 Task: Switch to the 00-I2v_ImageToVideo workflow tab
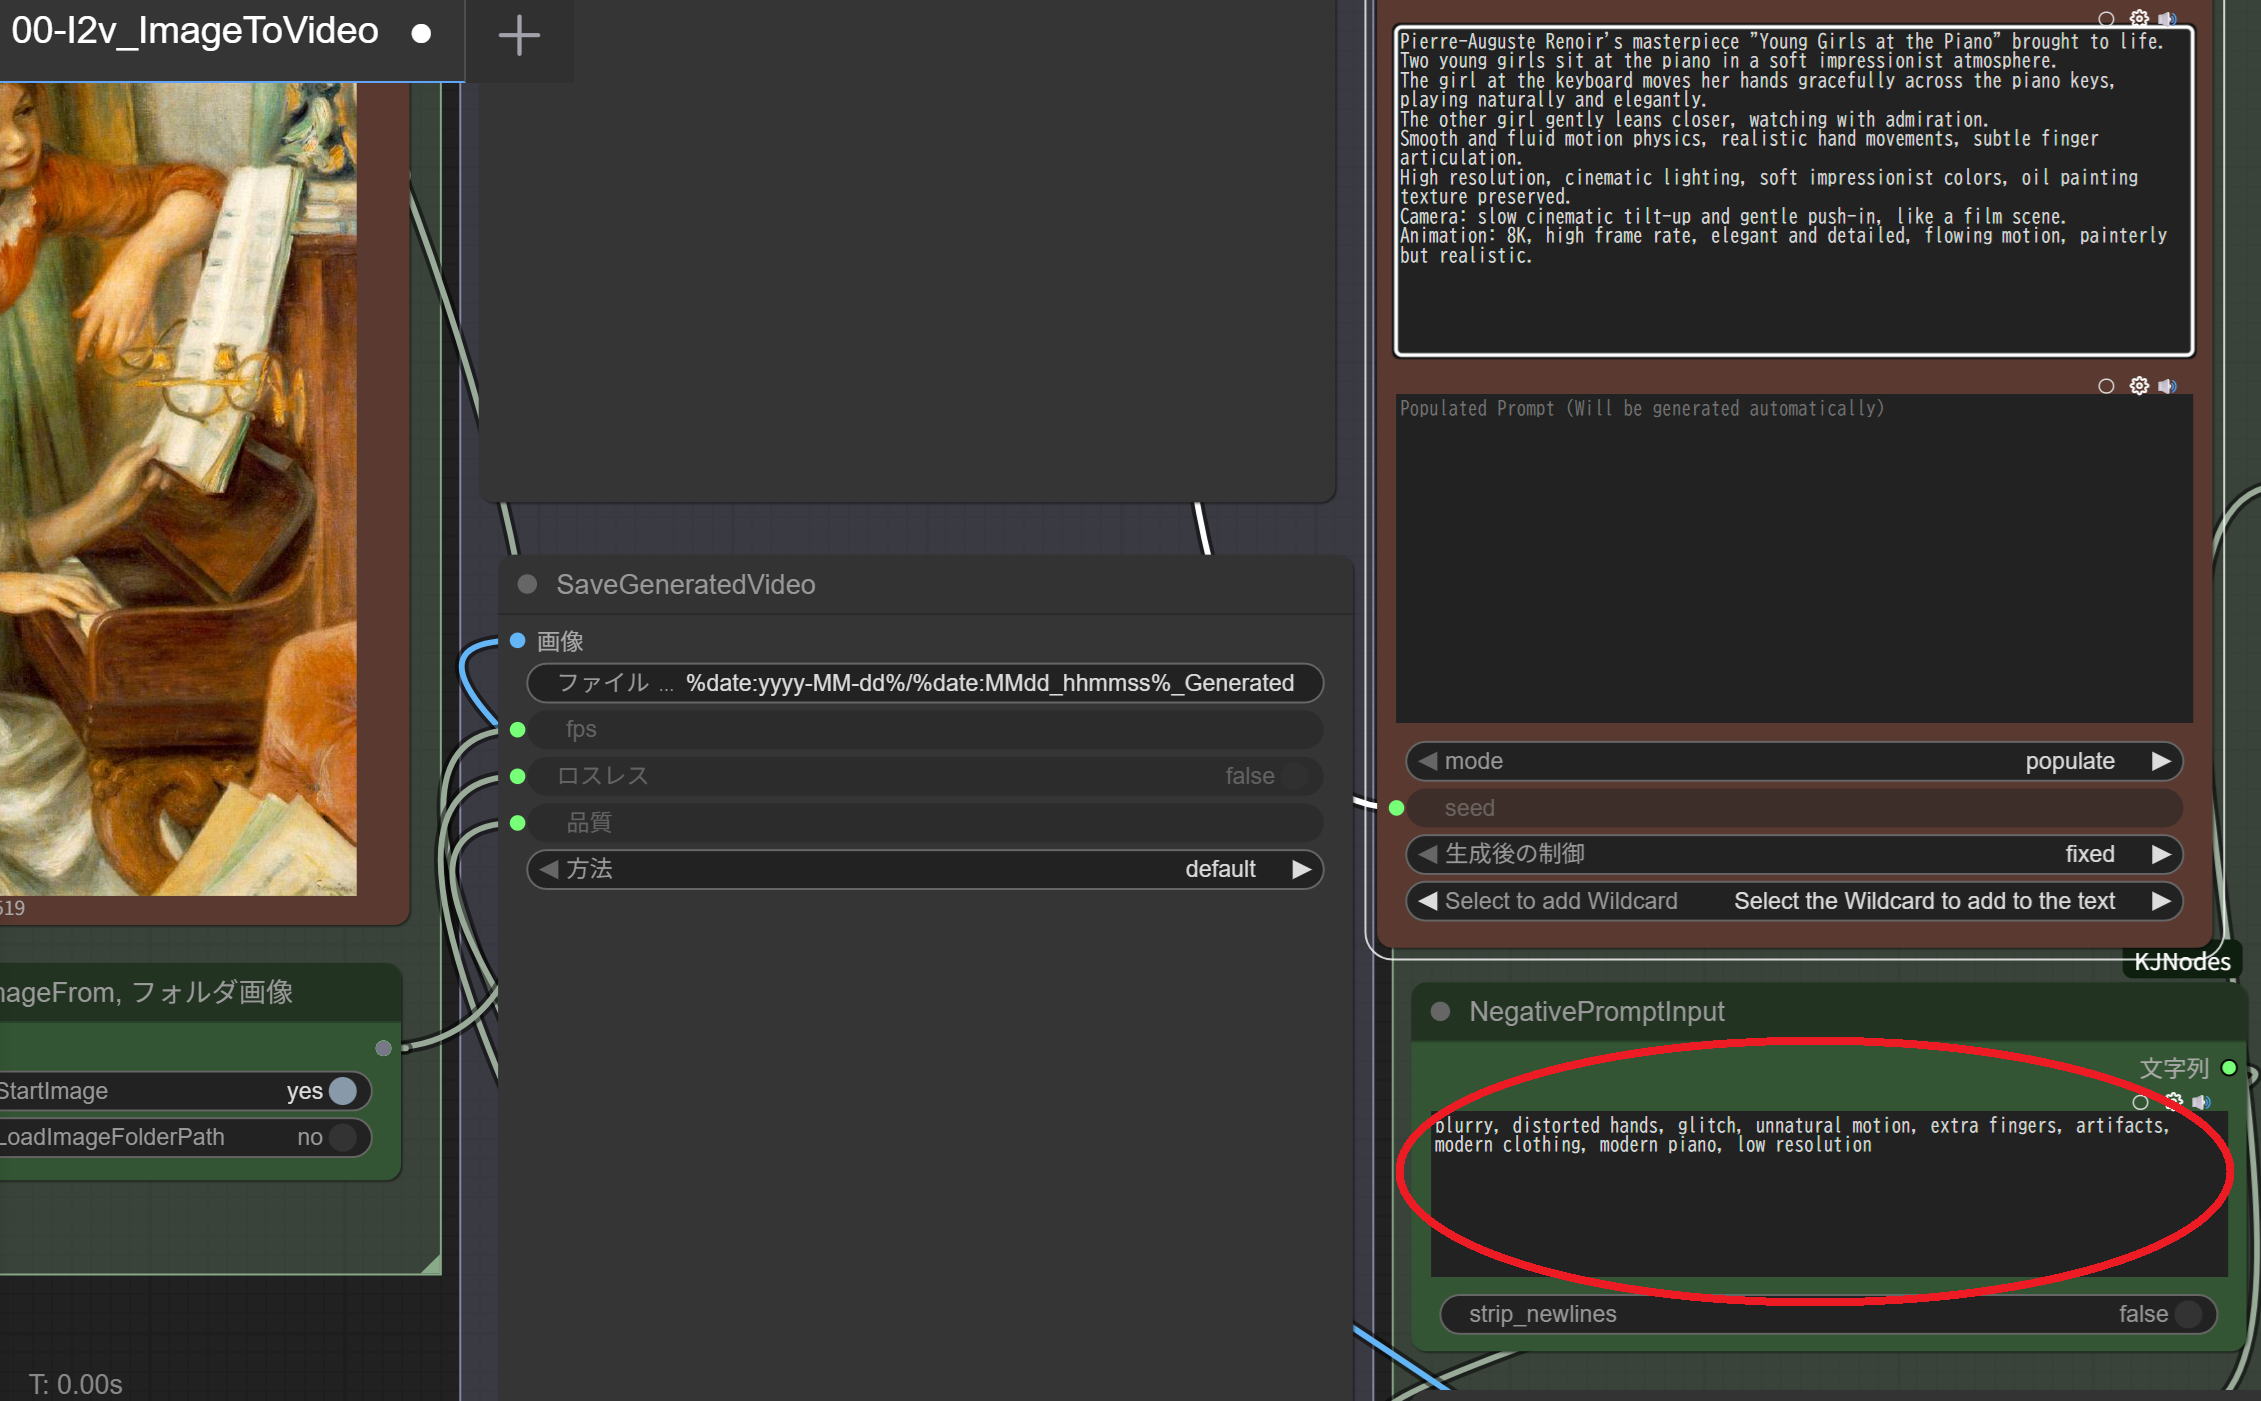[195, 32]
